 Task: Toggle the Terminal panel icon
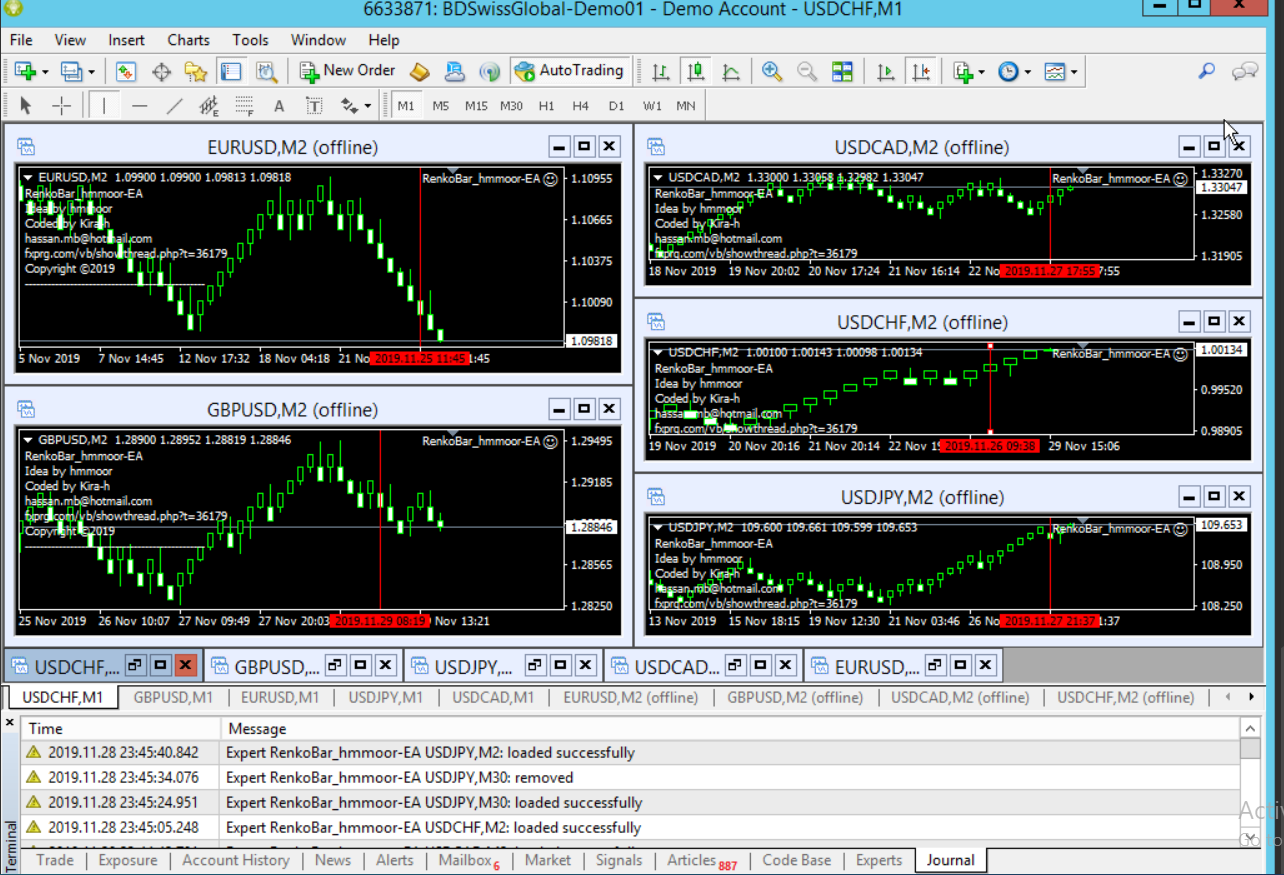tap(231, 71)
